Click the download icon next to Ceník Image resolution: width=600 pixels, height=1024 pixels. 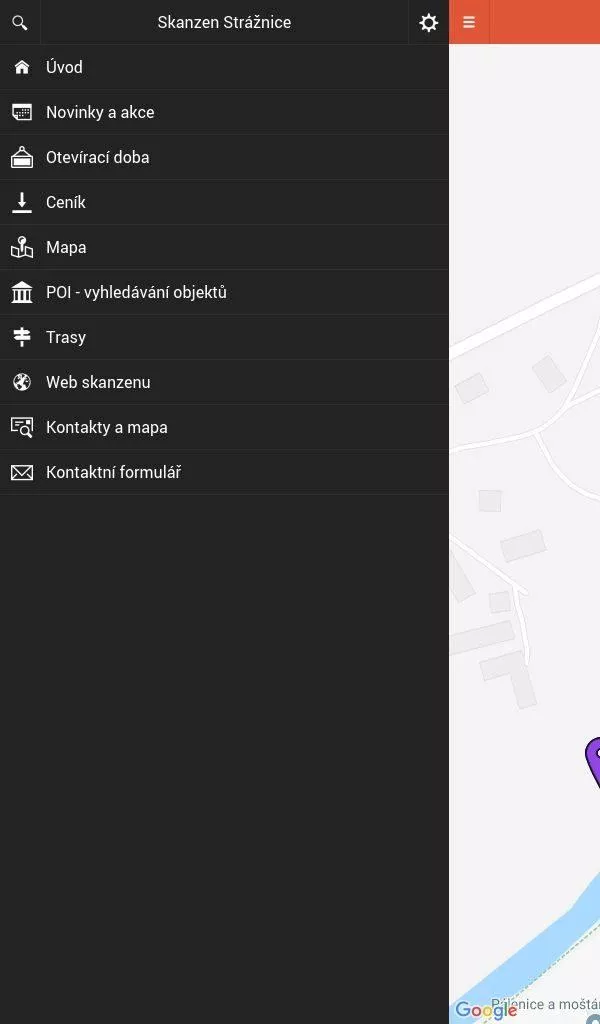click(22, 202)
